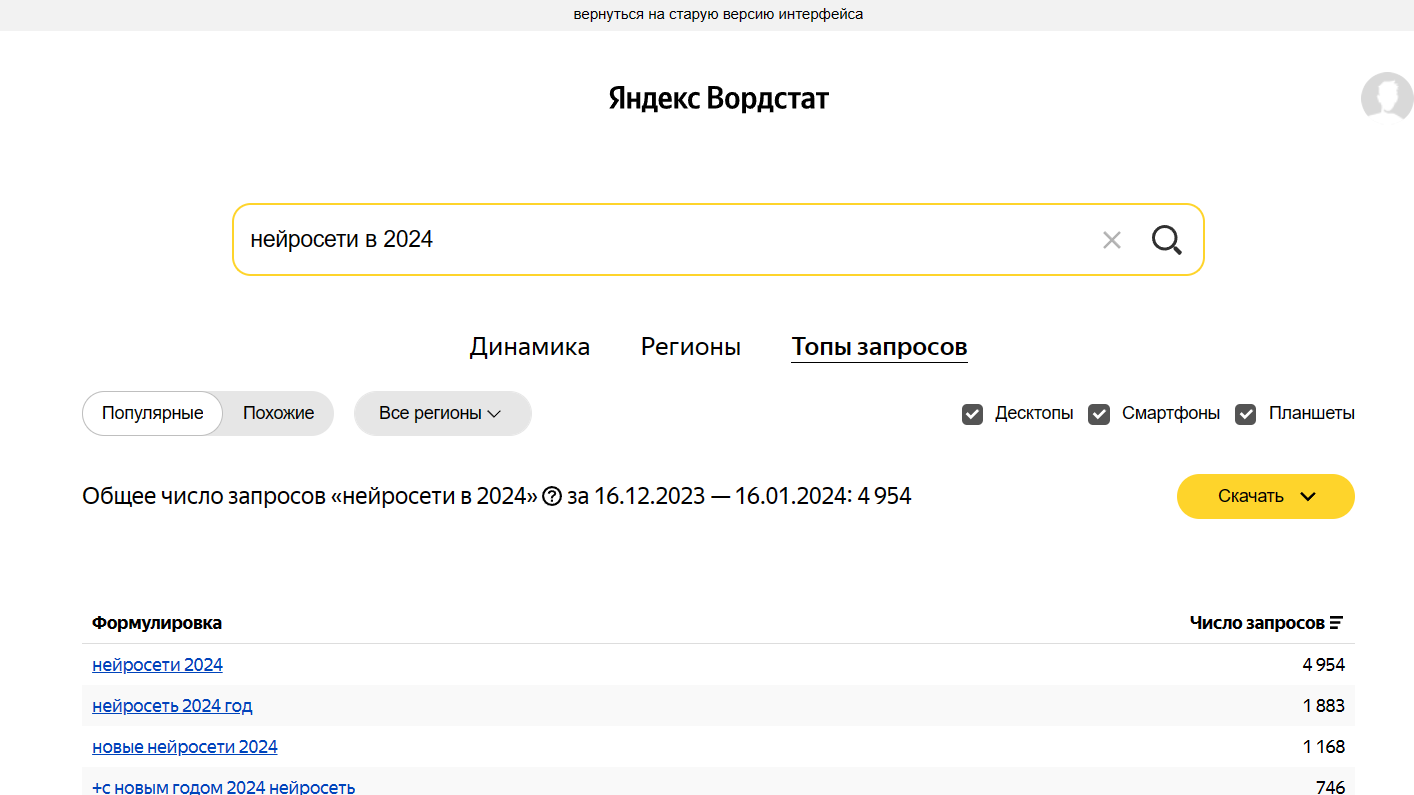This screenshot has width=1414, height=795.
Task: Click the 1 168 count value
Action: click(x=1323, y=747)
